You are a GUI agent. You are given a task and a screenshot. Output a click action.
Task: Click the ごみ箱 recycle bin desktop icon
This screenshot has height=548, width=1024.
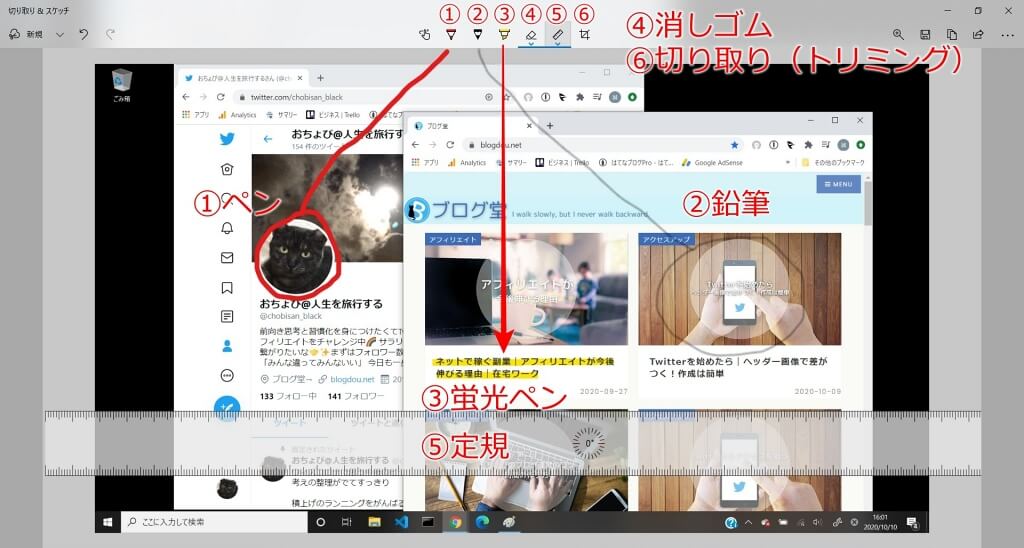coord(121,86)
